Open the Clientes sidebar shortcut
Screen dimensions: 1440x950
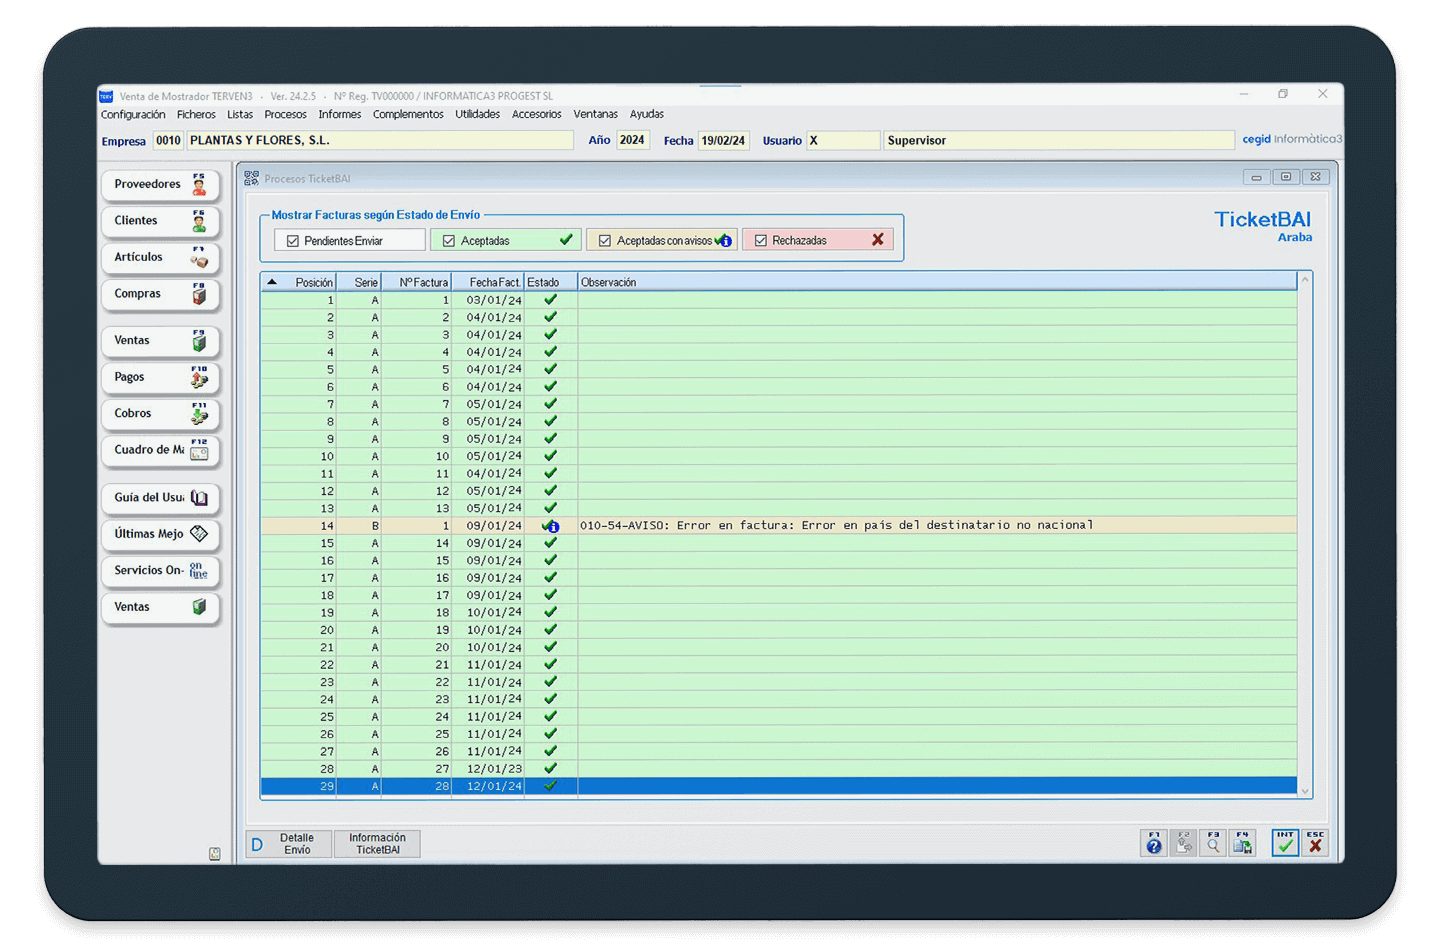click(x=160, y=221)
